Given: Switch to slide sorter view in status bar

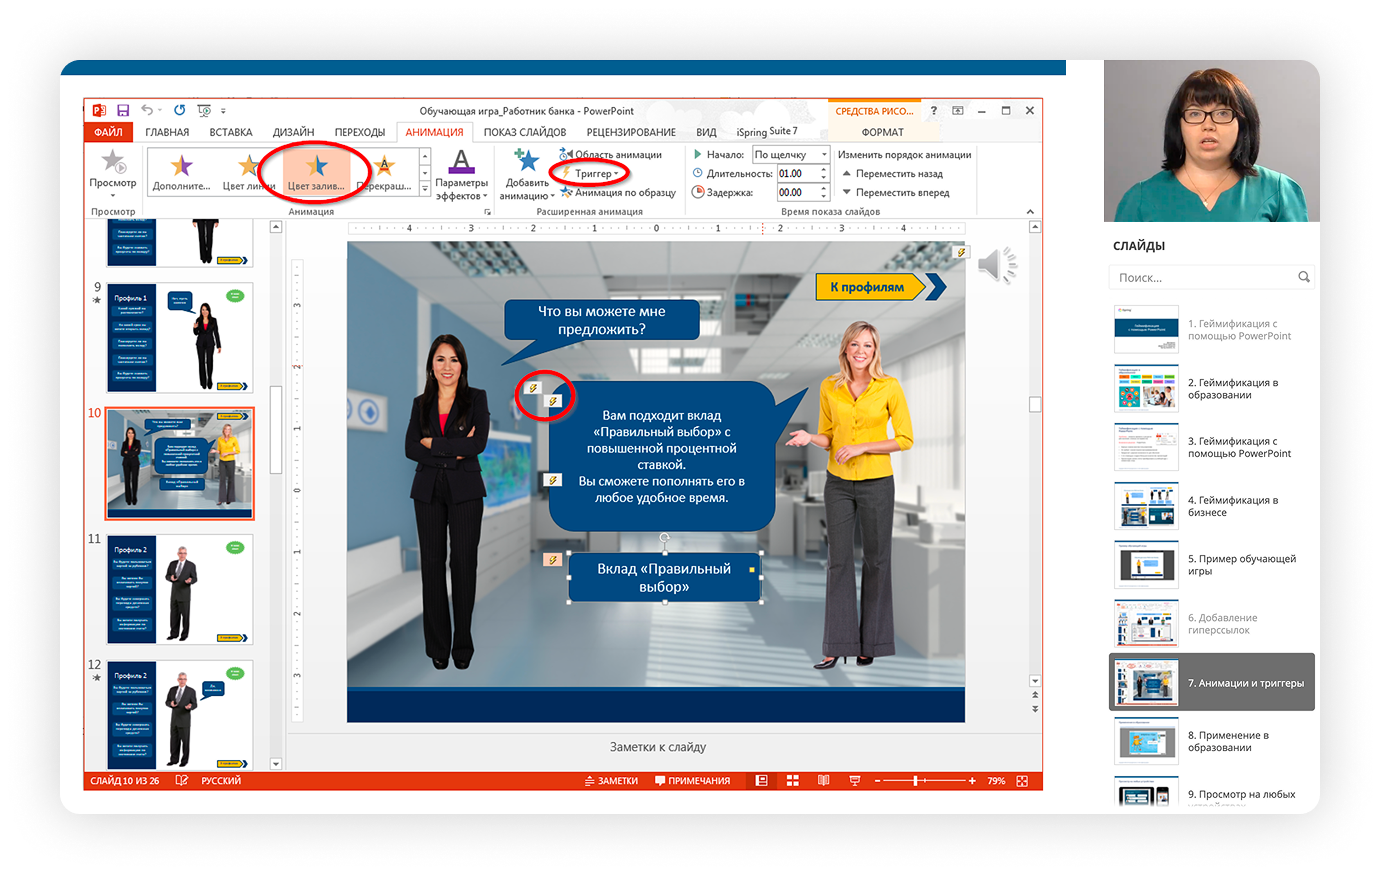Looking at the screenshot, I should 792,781.
